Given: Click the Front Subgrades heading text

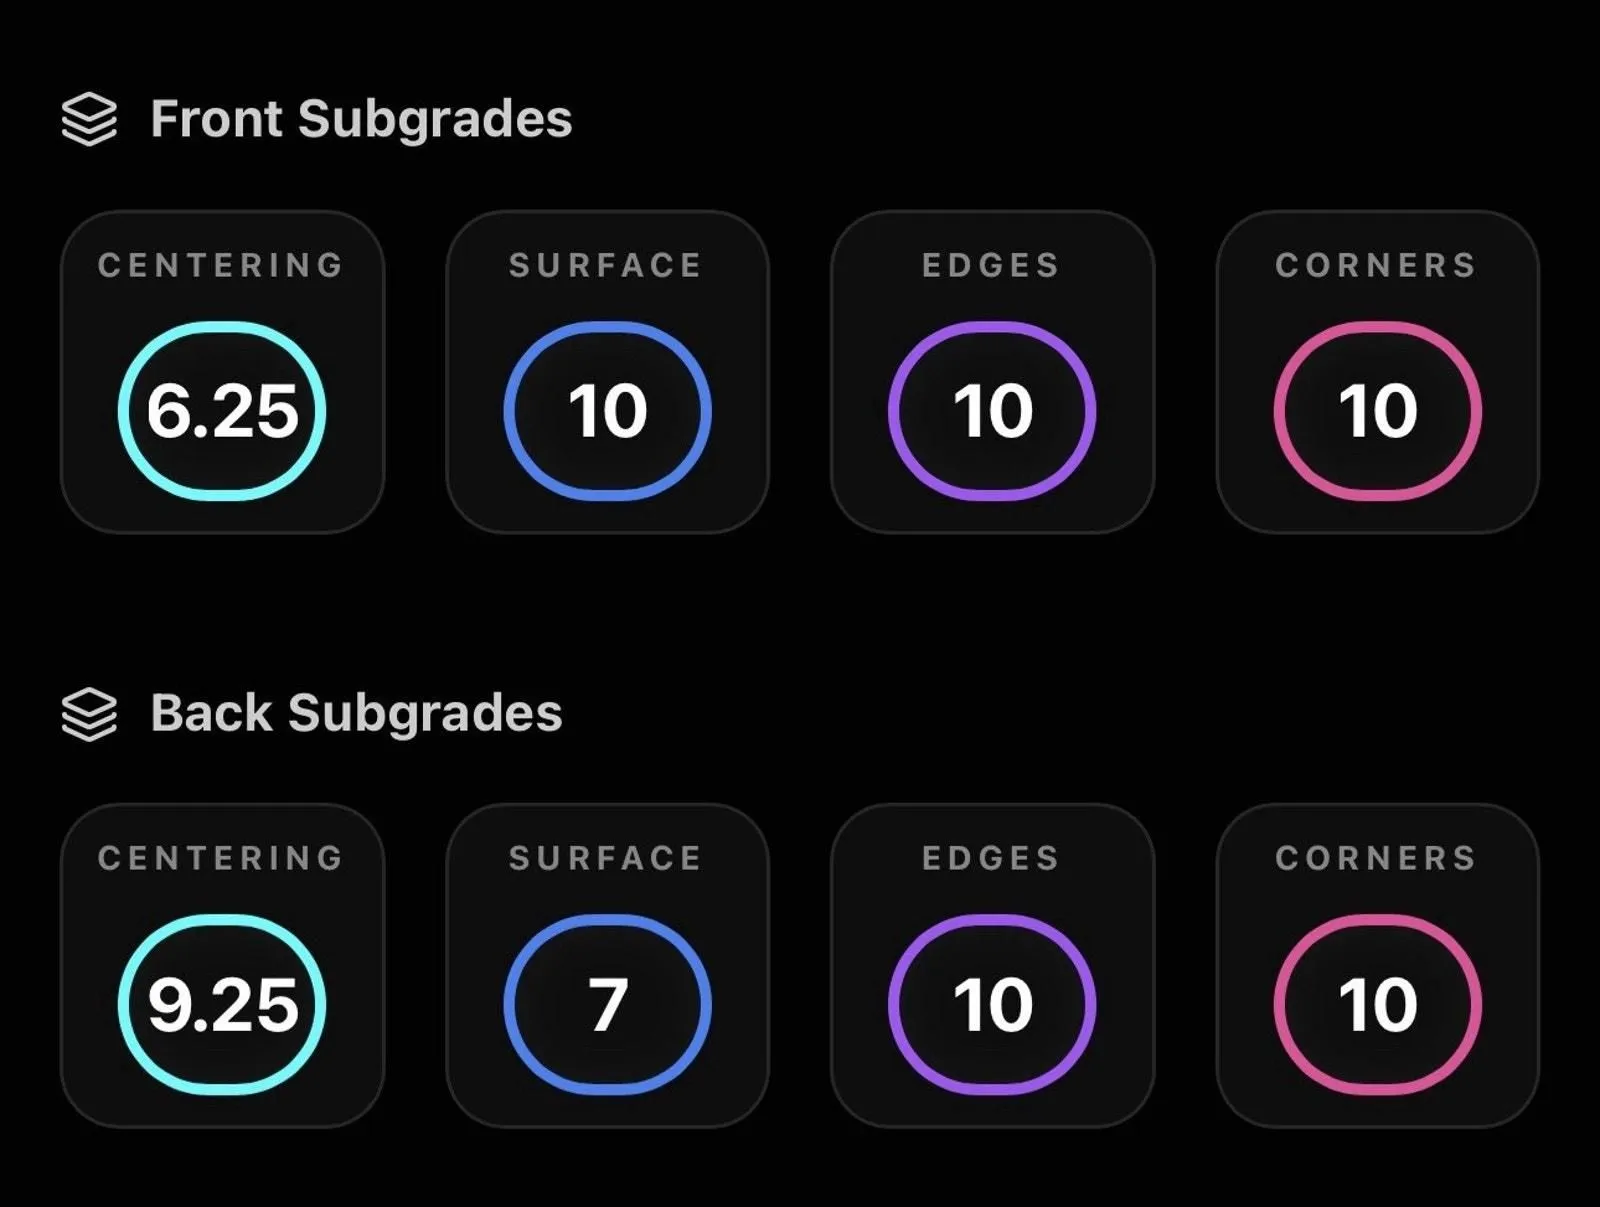Looking at the screenshot, I should (x=361, y=121).
